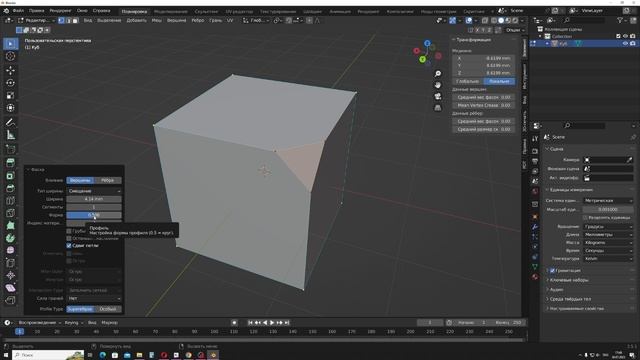This screenshot has width=640, height=360.
Task: Click the green Y axis on navigation gizmo
Action: [x=423, y=60]
